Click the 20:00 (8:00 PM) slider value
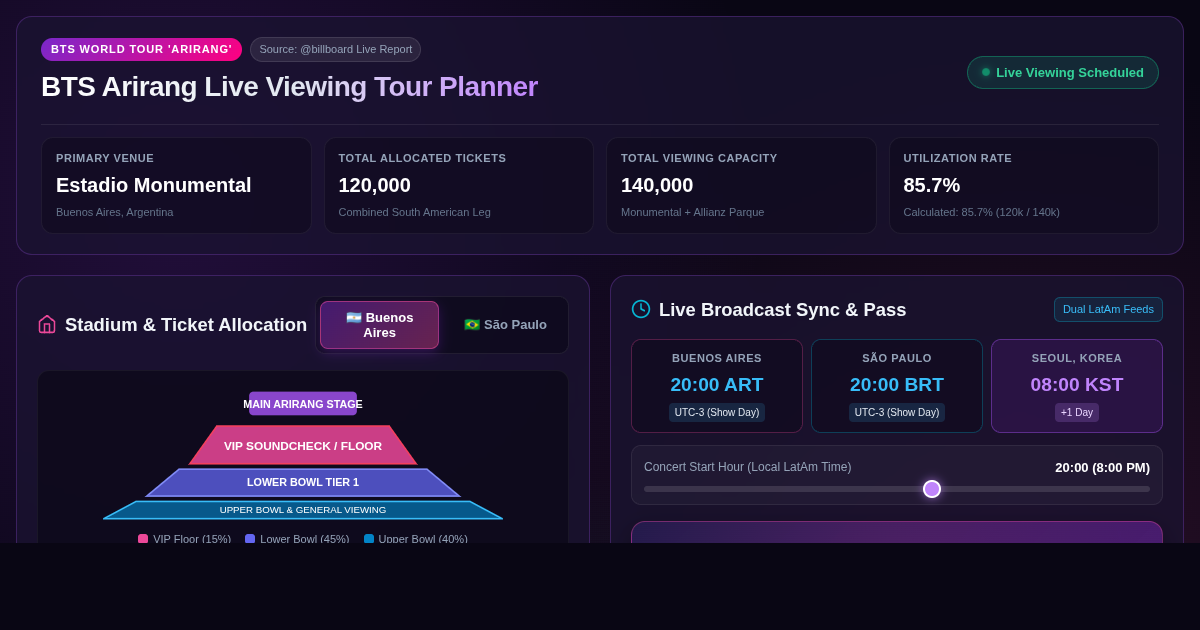This screenshot has width=1200, height=630. point(1102,467)
